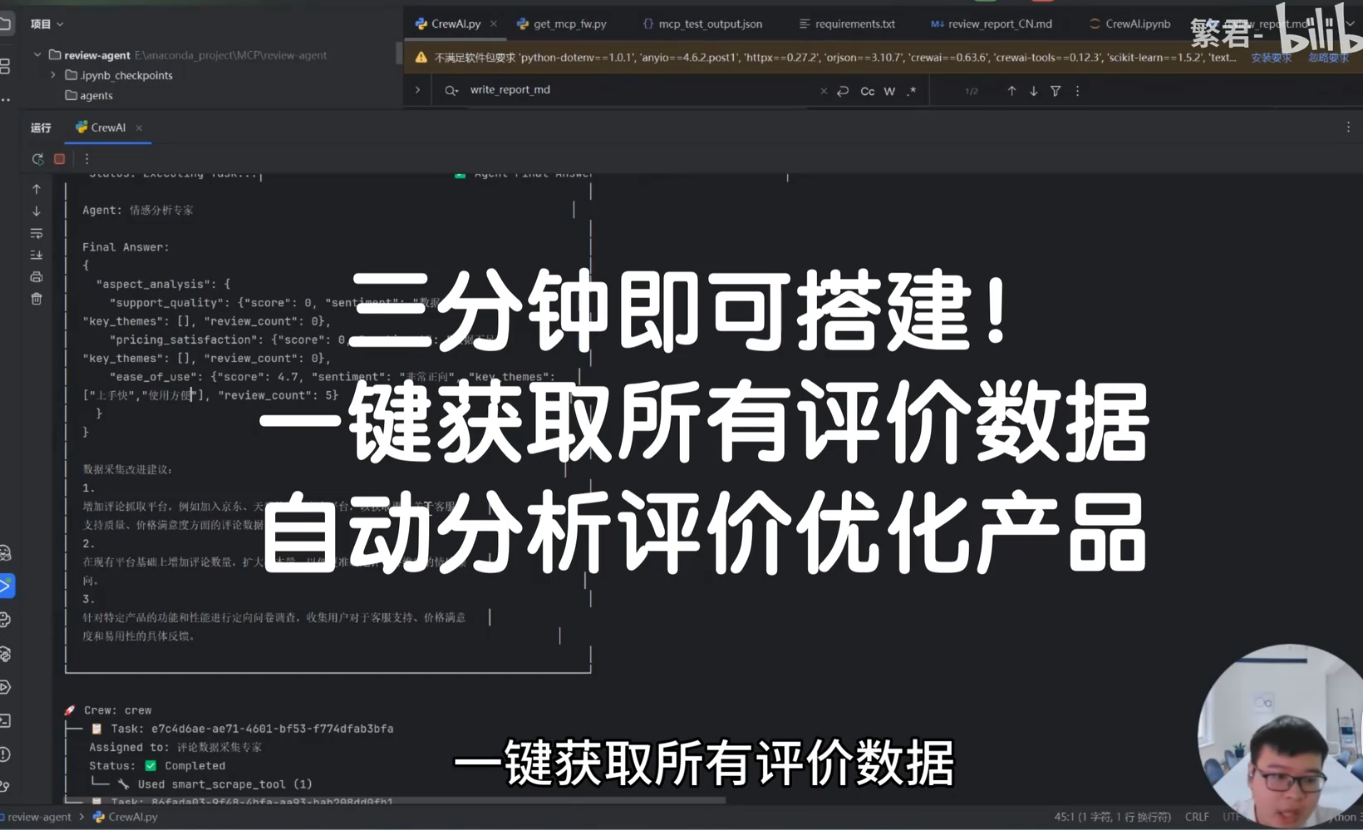This screenshot has width=1363, height=830.
Task: Clear the find search field text
Action: click(823, 91)
